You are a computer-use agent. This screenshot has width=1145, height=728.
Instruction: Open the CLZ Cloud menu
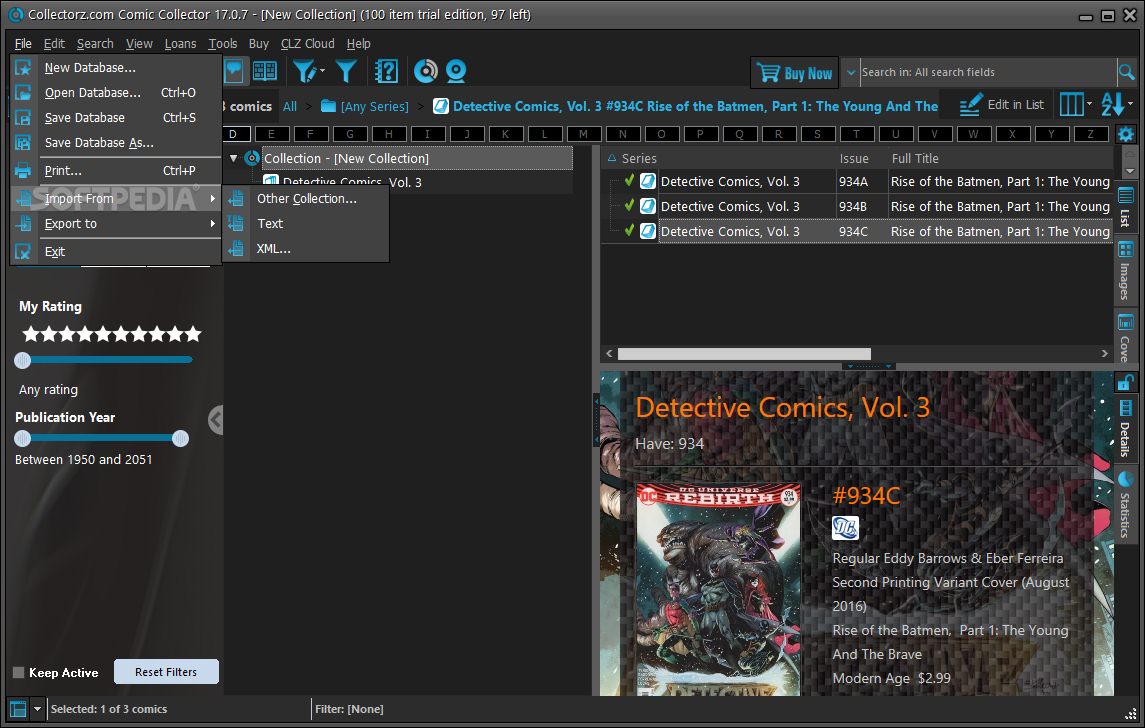307,44
